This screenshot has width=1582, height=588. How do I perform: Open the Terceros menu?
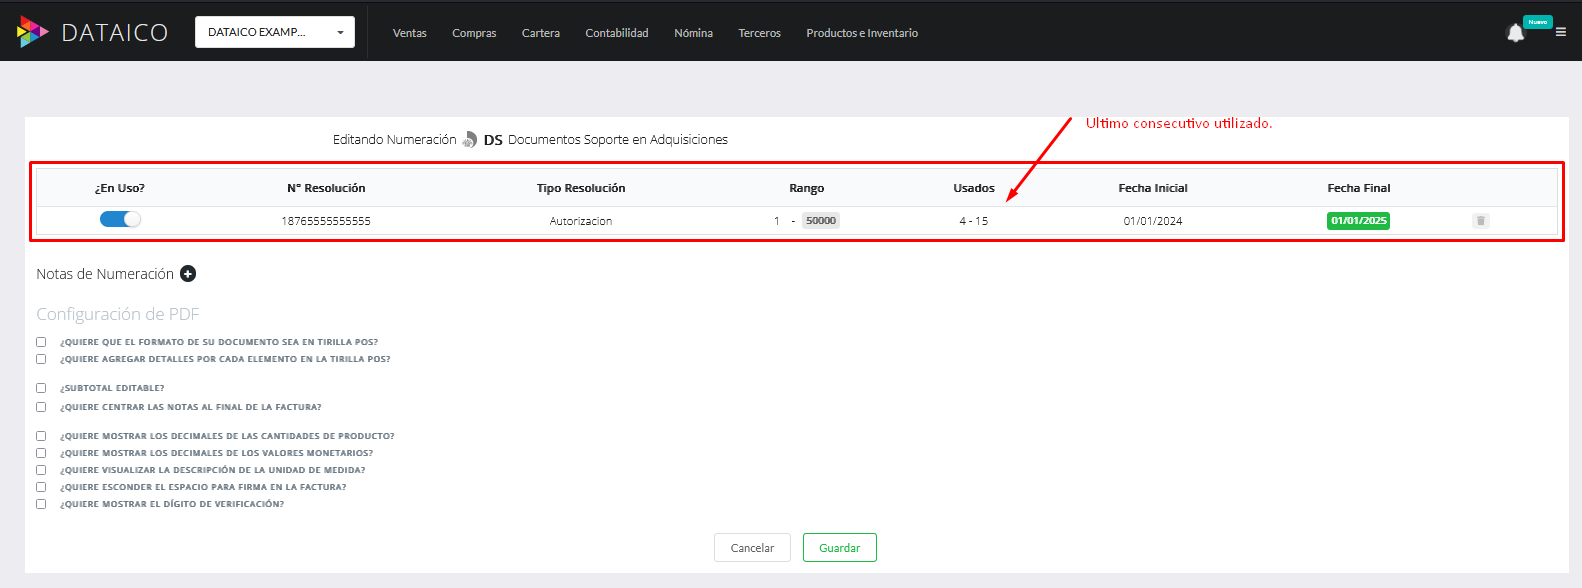760,33
